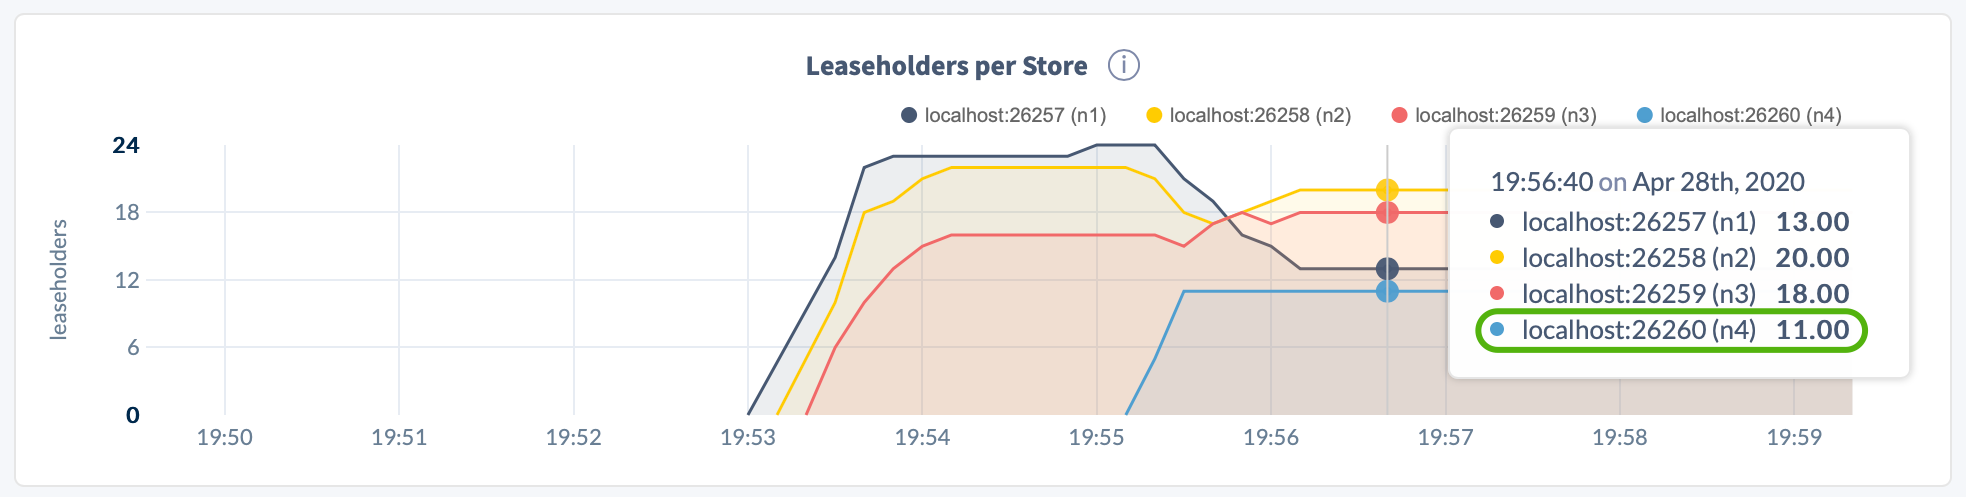Click the 24 value on the y-axis
This screenshot has height=497, width=1966.
[x=126, y=146]
